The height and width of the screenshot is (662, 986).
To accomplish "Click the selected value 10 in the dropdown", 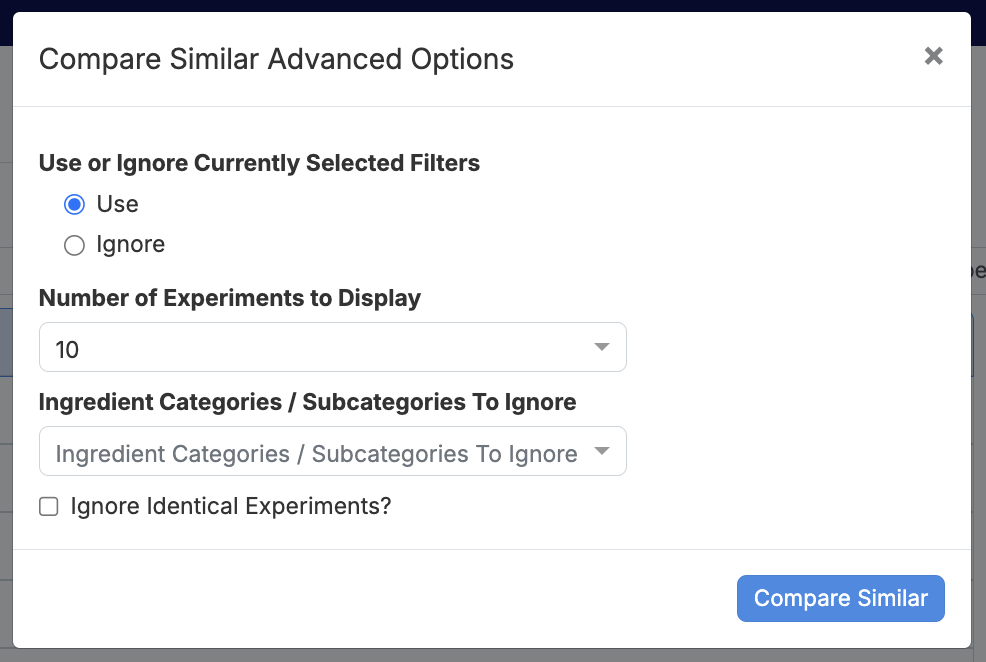I will pos(67,350).
